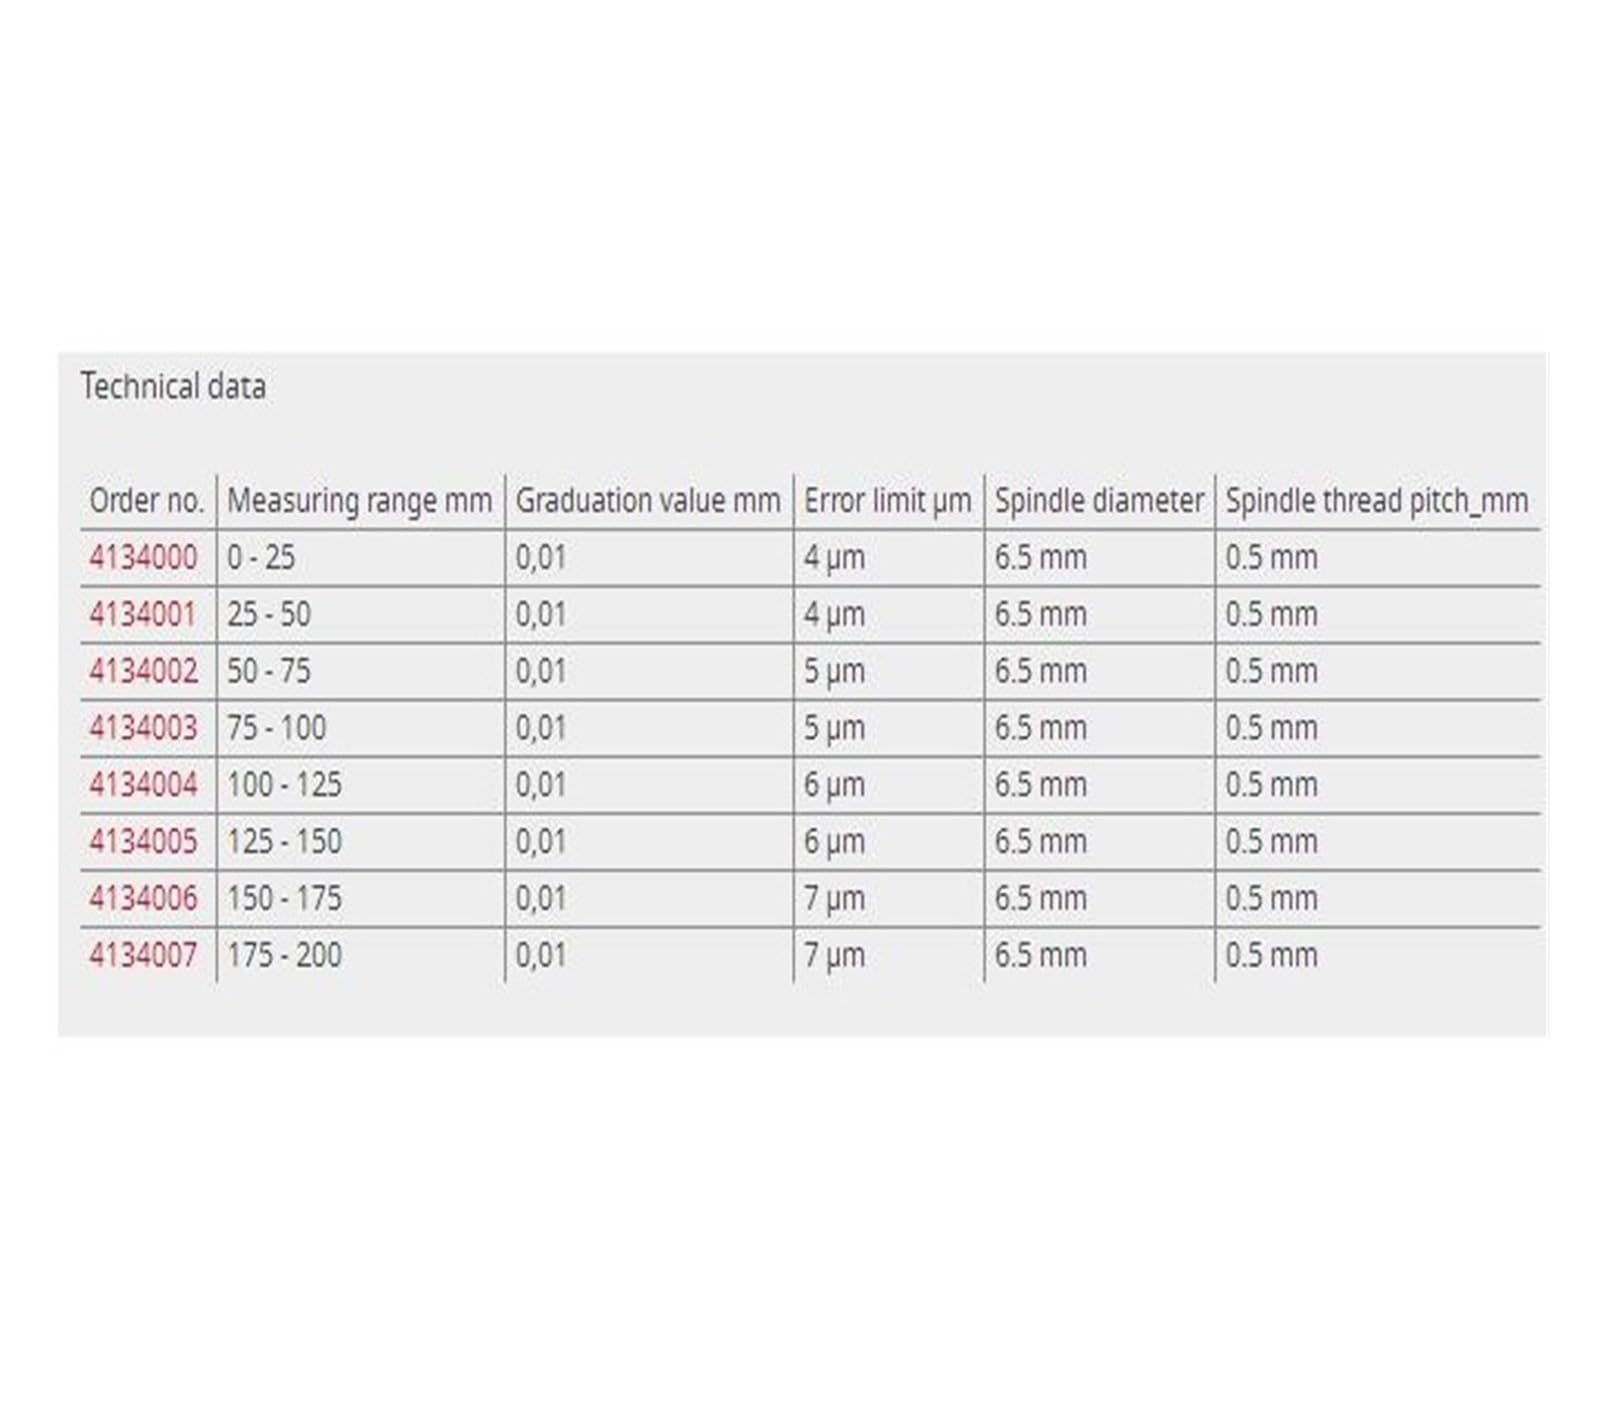
Task: Click the Error limit µm header
Action: pos(888,501)
